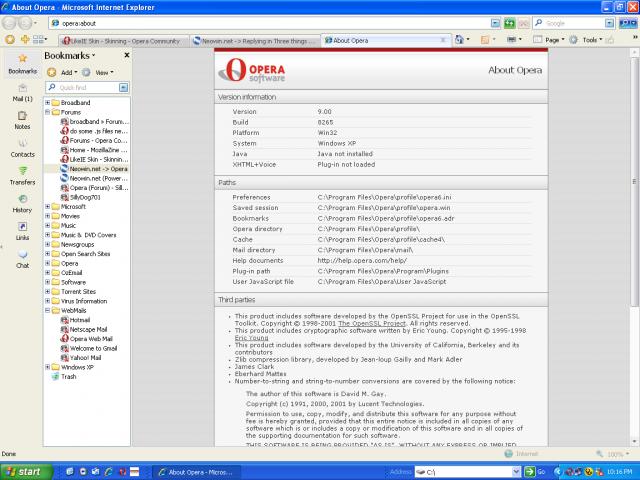
Task: Open the Links panel
Action: [22, 230]
